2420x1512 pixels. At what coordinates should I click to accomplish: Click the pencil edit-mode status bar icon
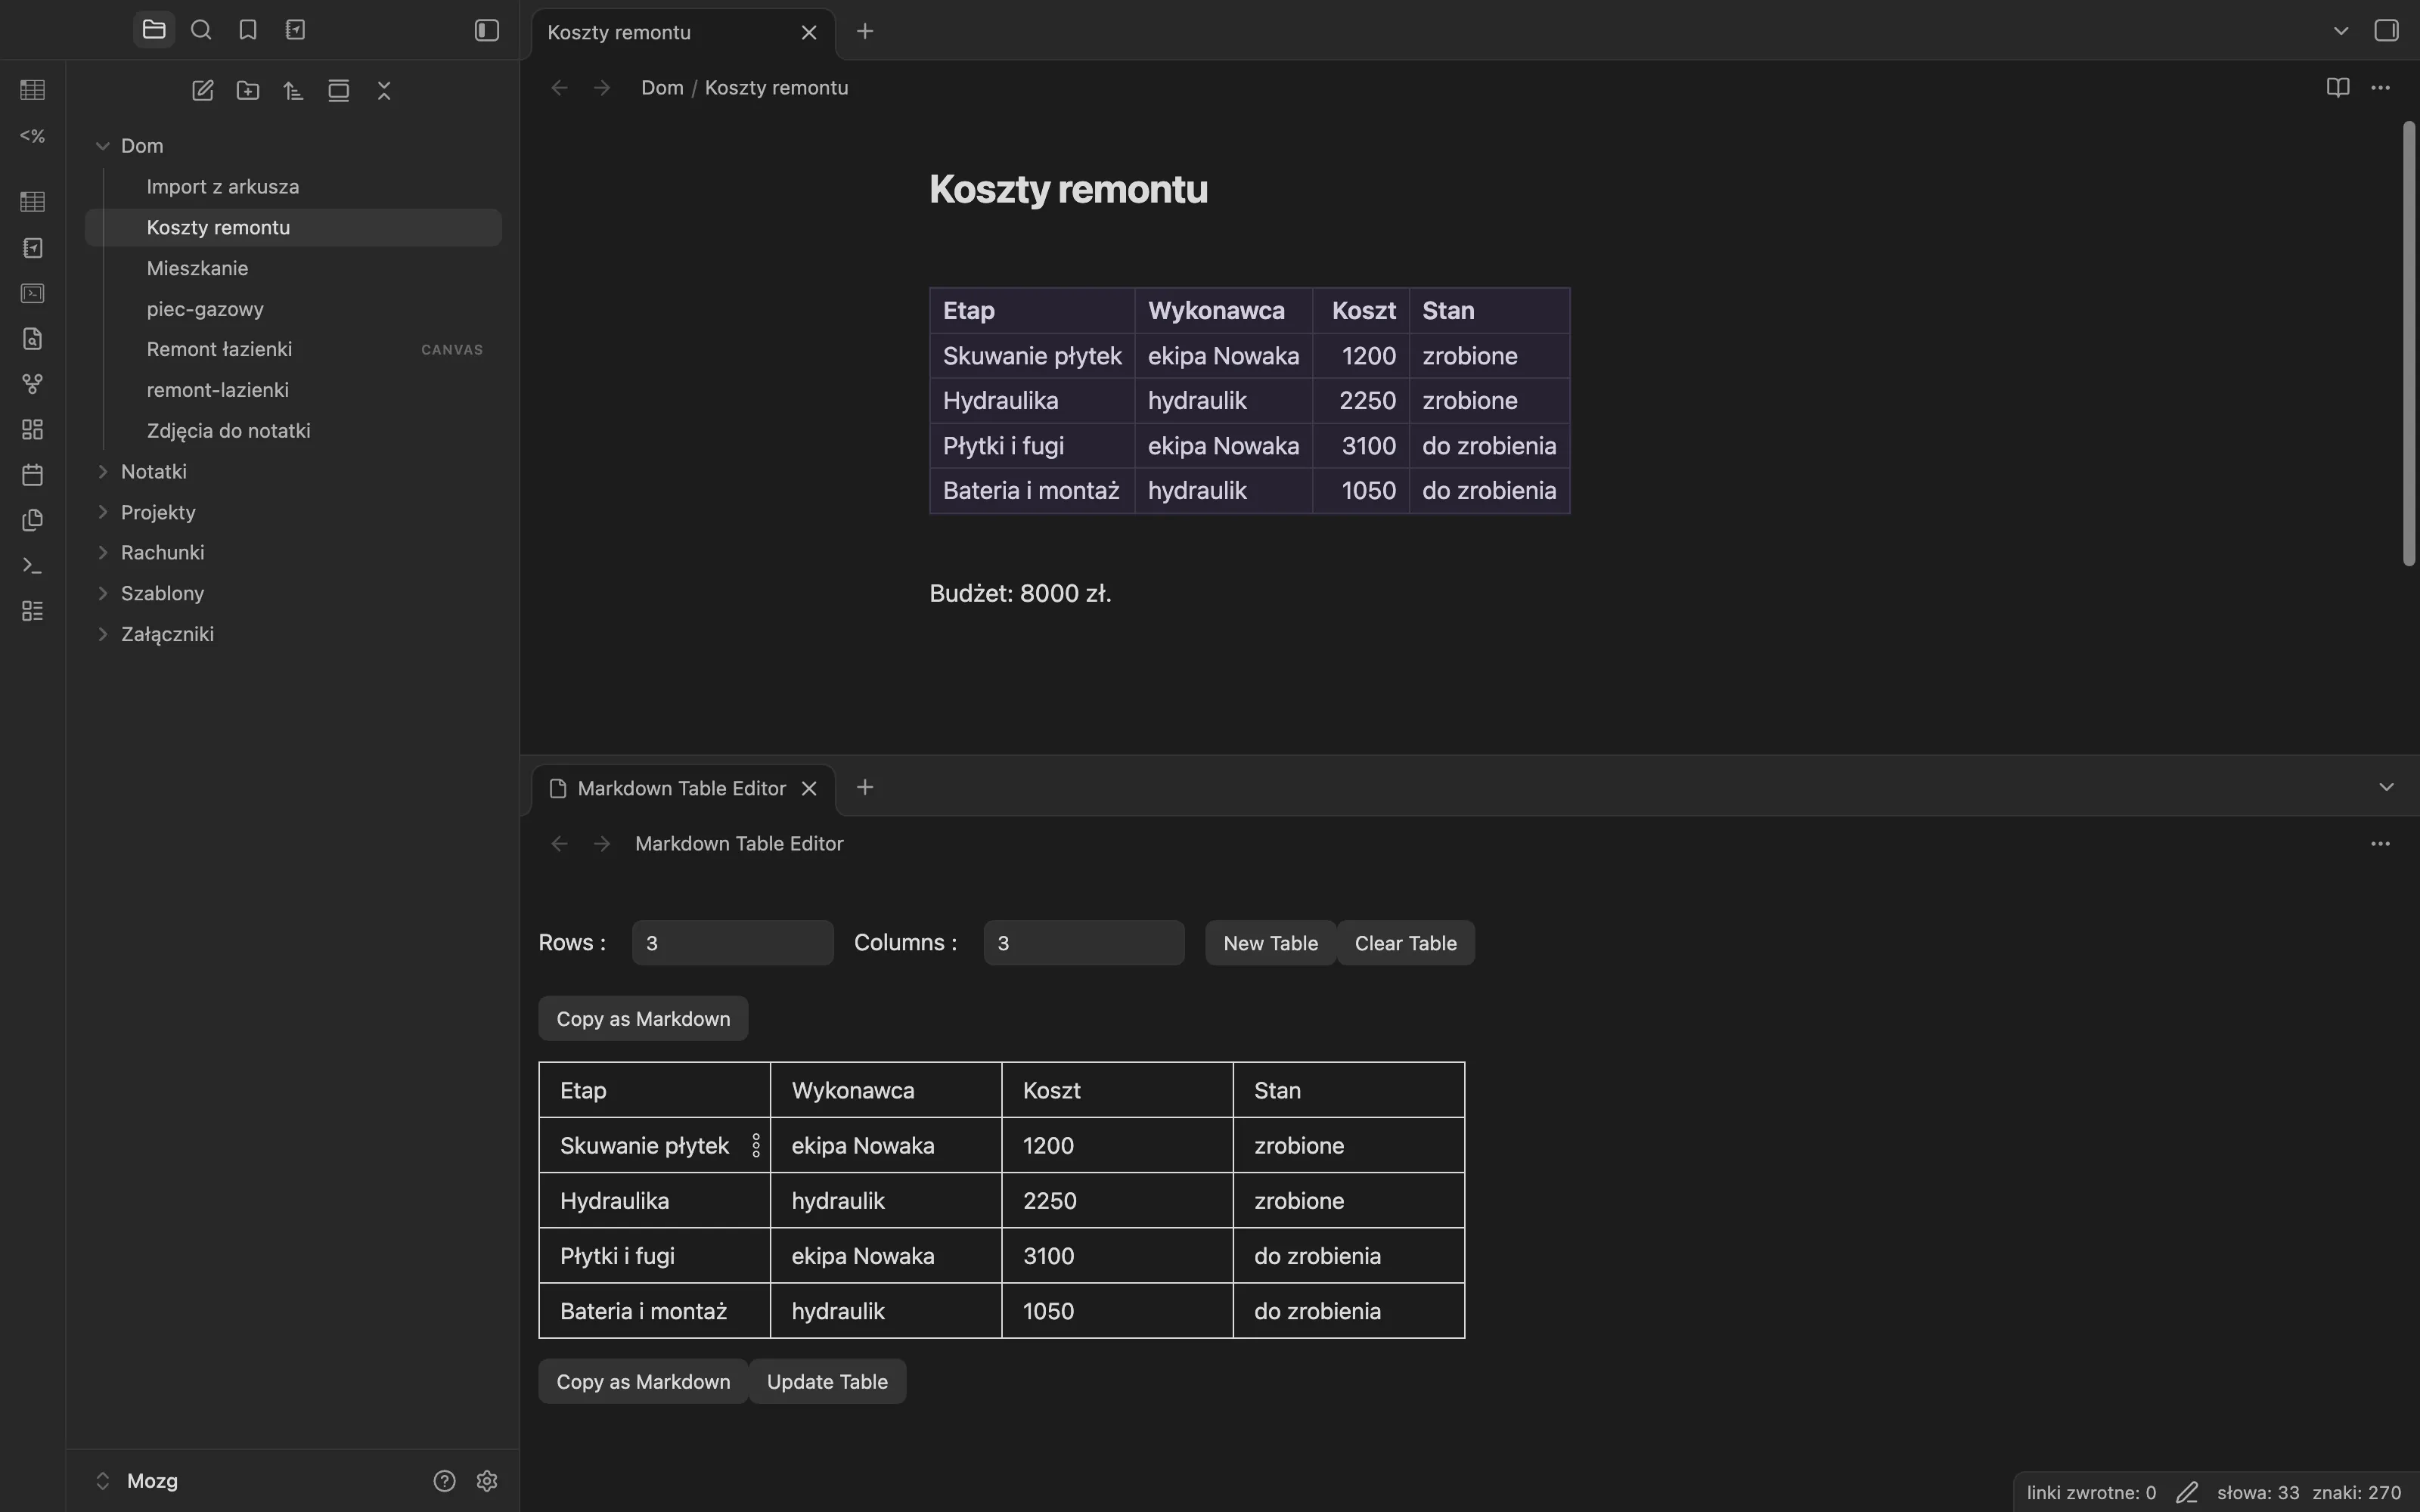2187,1493
